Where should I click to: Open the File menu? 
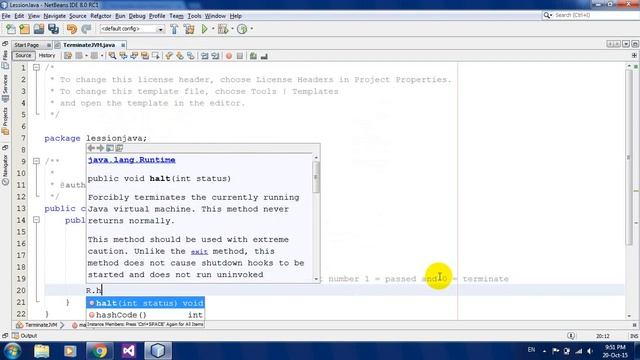[6, 16]
